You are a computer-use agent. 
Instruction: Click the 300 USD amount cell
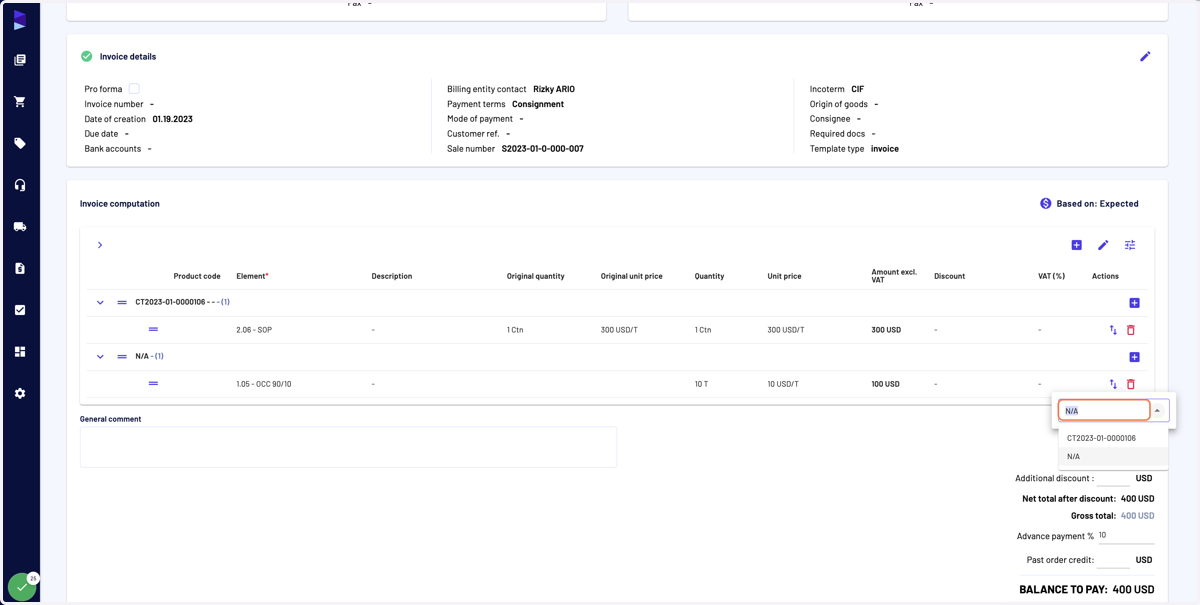pos(886,330)
